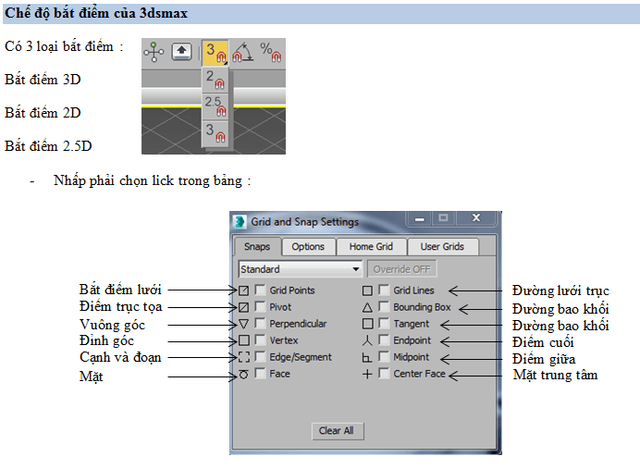Click the 'Vuông góc' annotation label

112,325
